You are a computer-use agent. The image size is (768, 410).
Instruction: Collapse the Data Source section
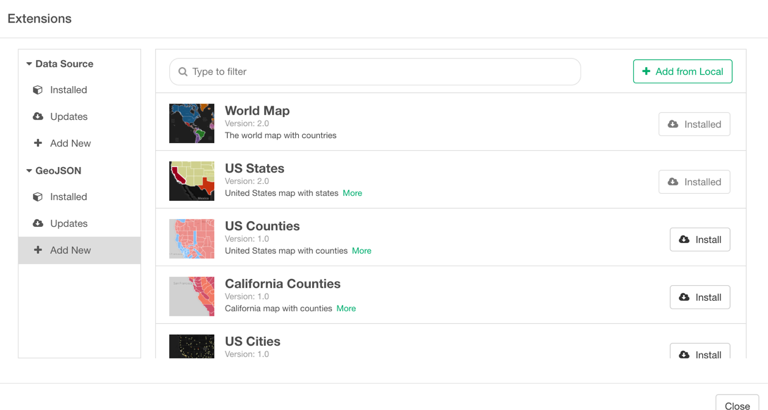pyautogui.click(x=29, y=64)
